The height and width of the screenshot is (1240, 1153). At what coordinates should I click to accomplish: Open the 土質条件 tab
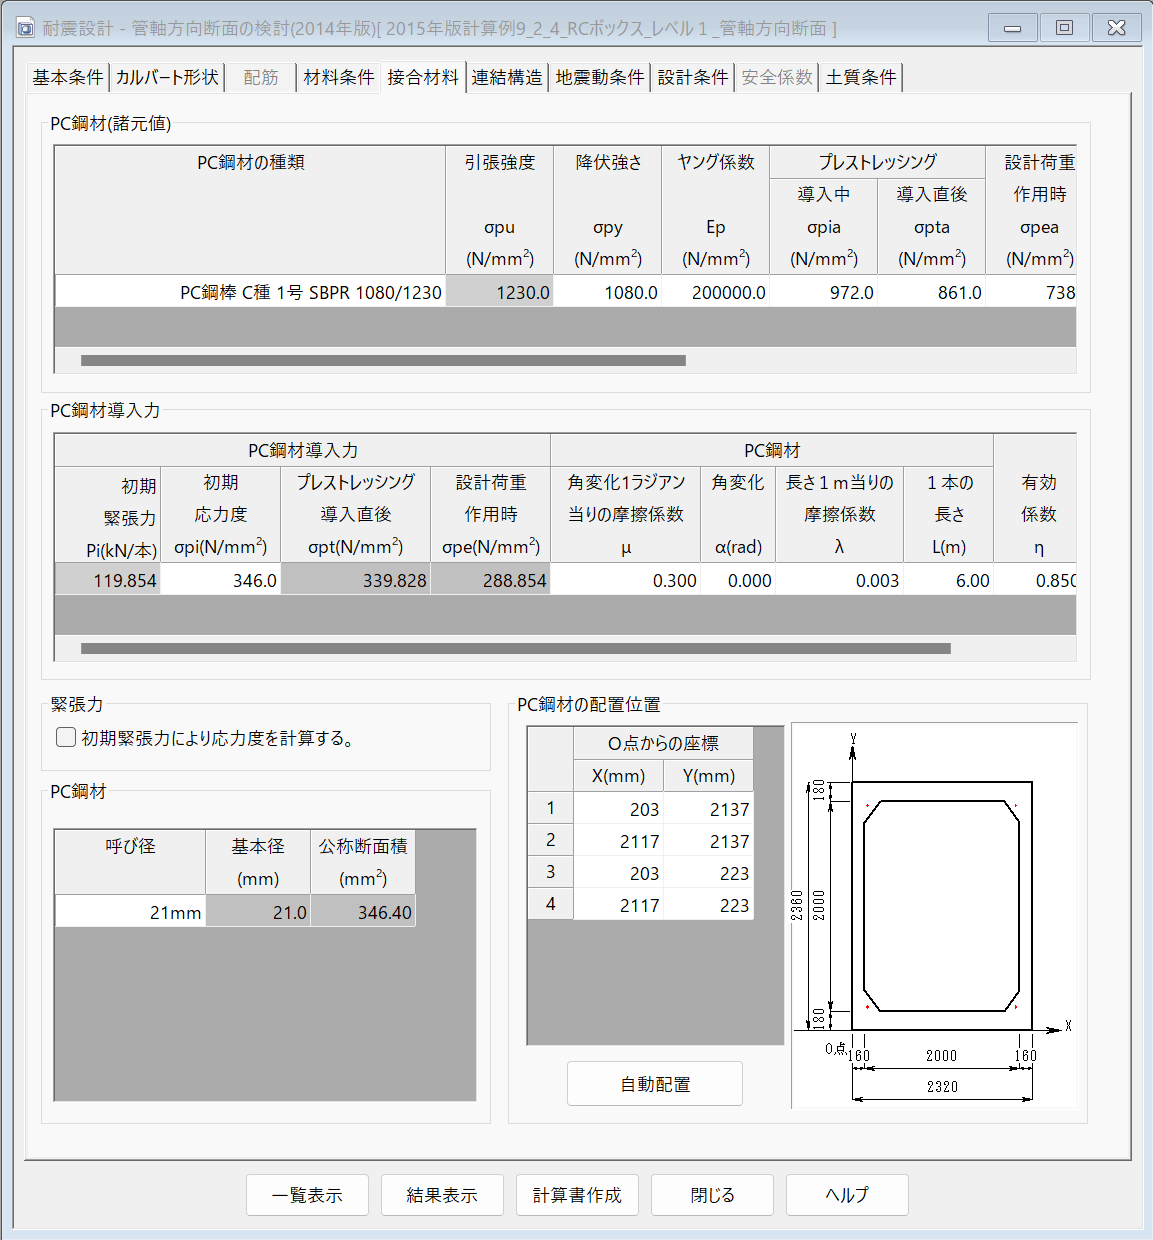coord(861,77)
